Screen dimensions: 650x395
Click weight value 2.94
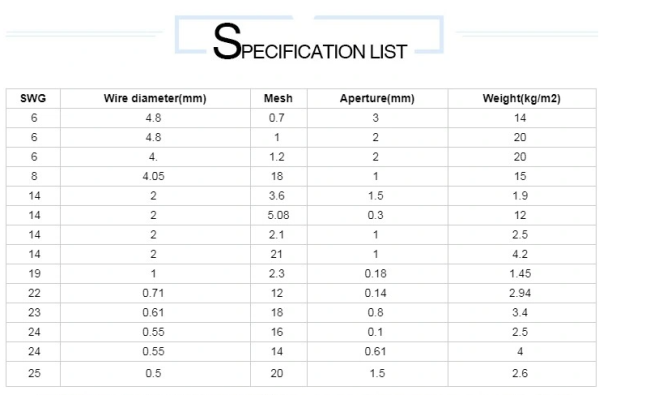(x=520, y=293)
